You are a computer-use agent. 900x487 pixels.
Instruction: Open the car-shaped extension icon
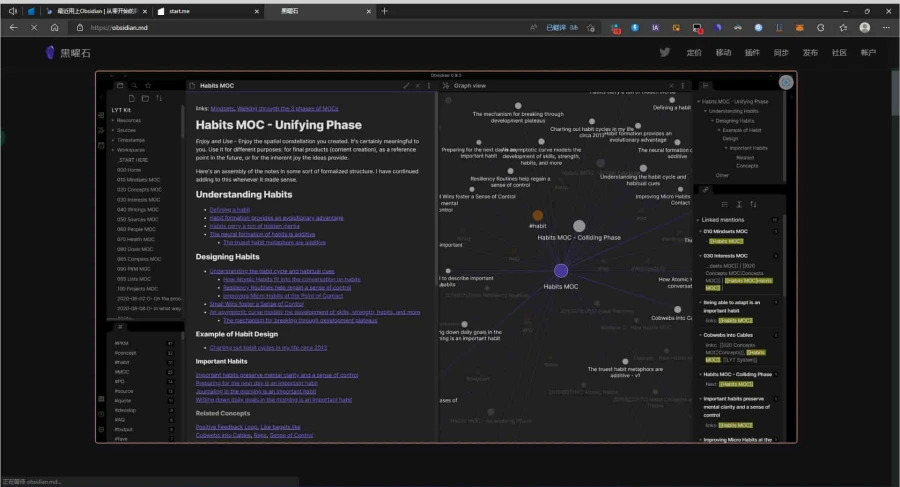coord(738,28)
